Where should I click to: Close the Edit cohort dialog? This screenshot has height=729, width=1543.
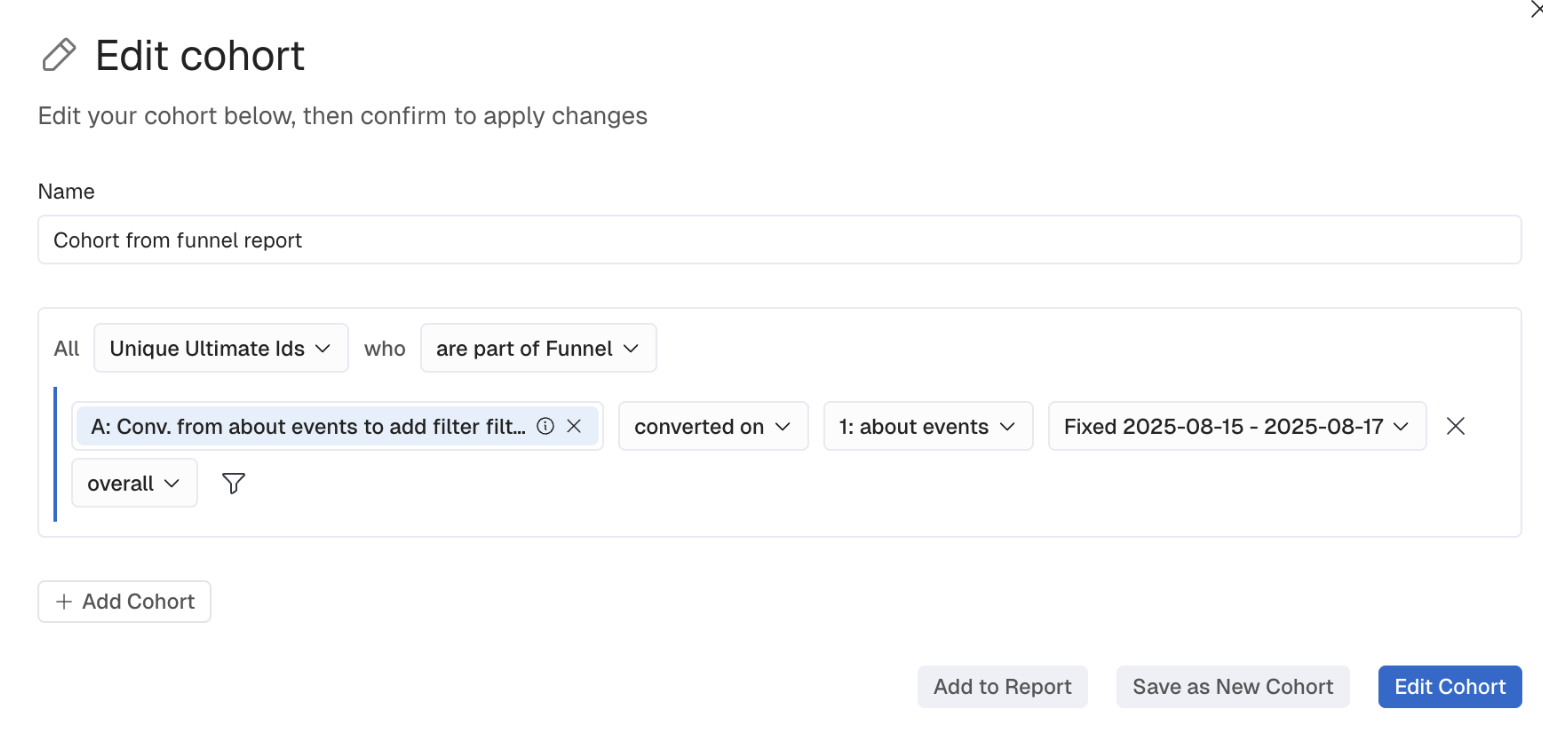click(x=1537, y=10)
